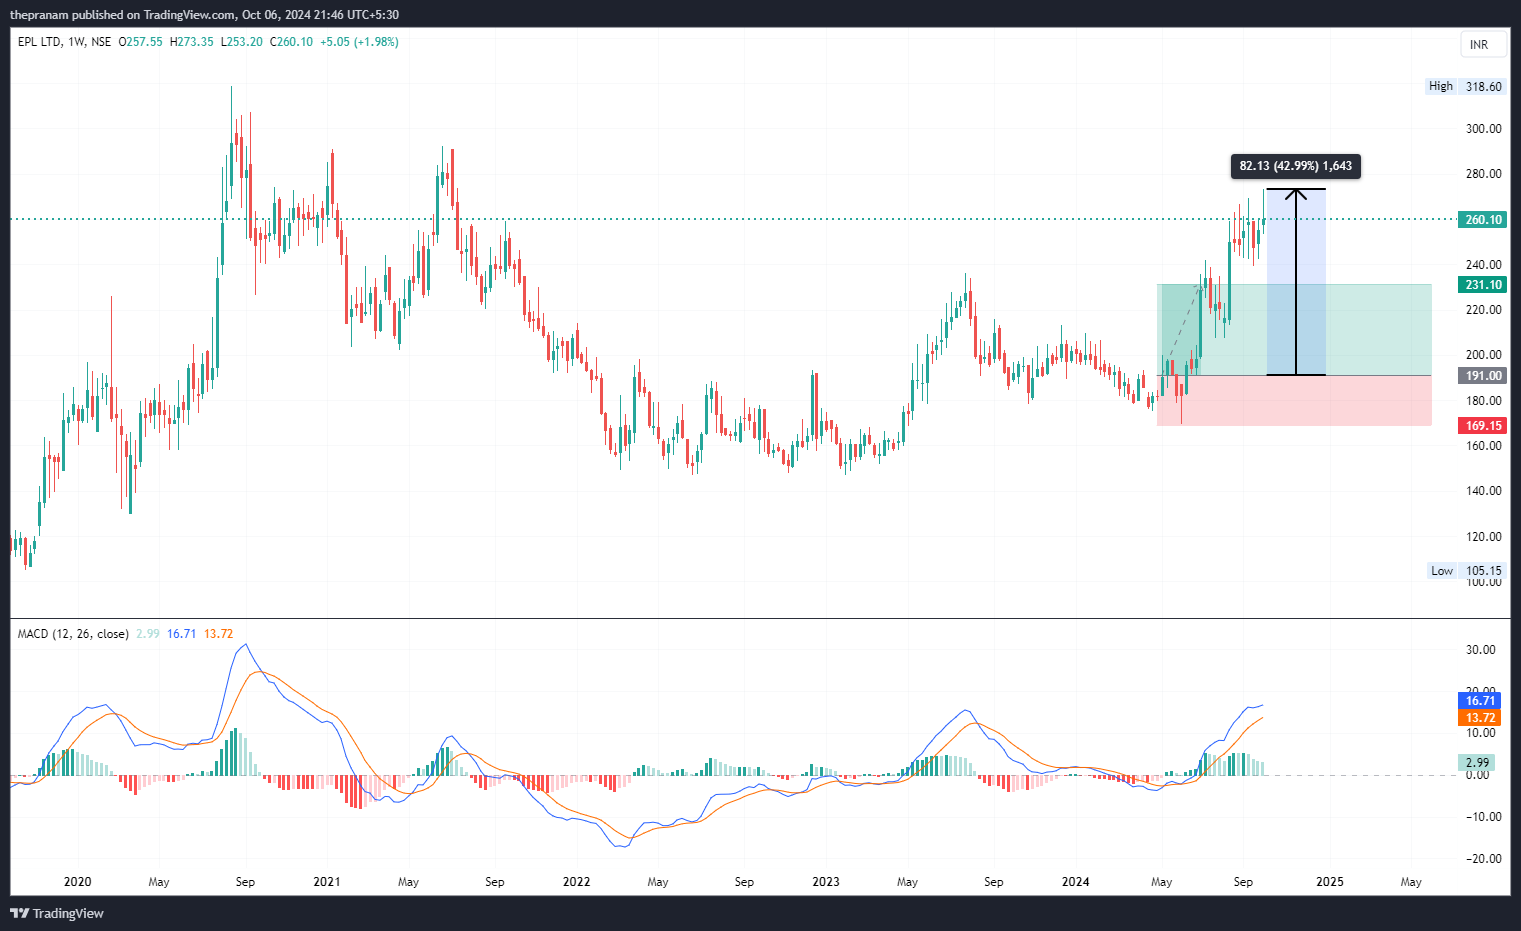Click the orange signal value 13.72 in legend
1521x931 pixels.
218,634
